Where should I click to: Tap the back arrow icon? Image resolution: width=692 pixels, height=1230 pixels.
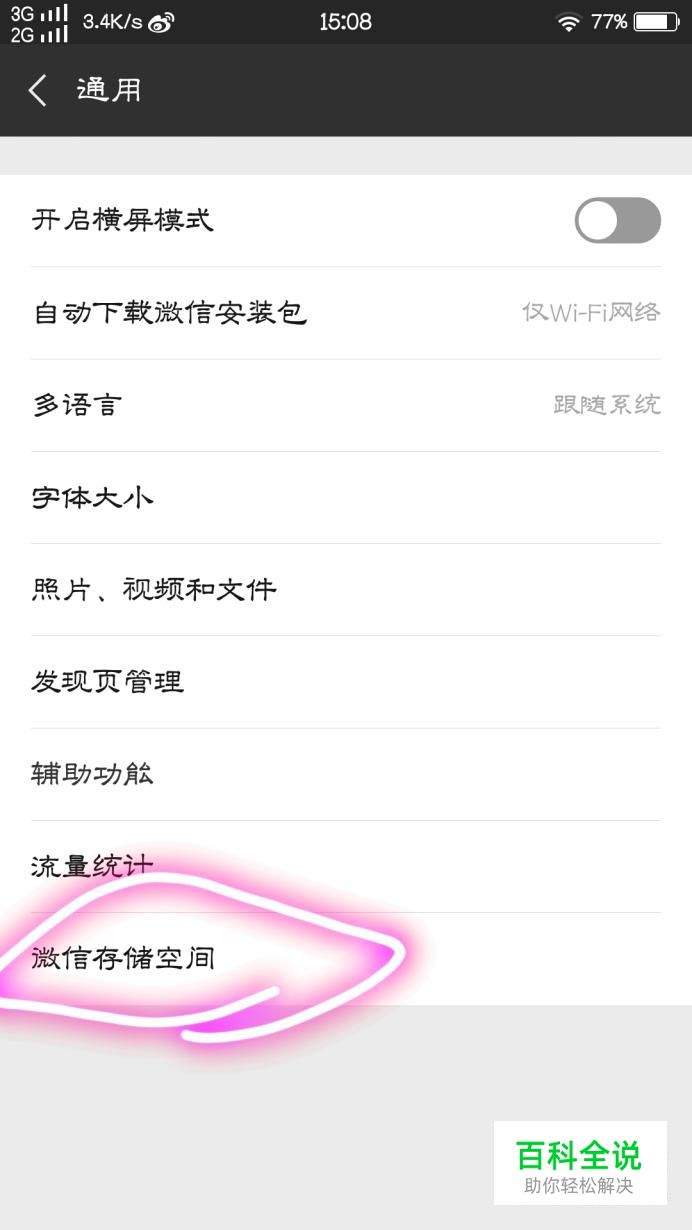[x=37, y=91]
